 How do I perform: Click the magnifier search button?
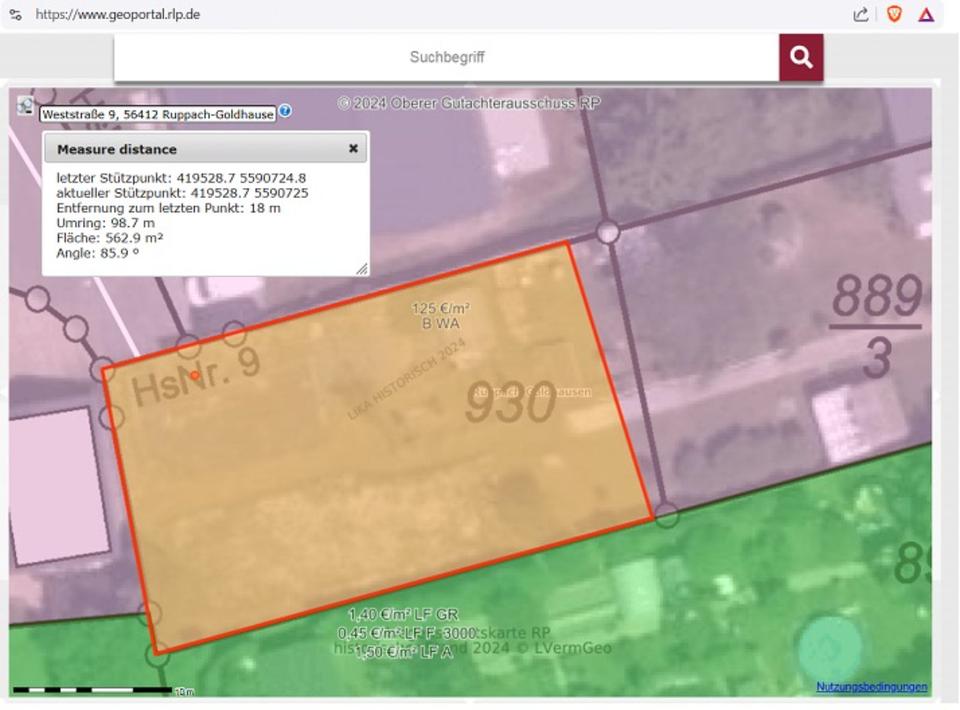(x=801, y=58)
